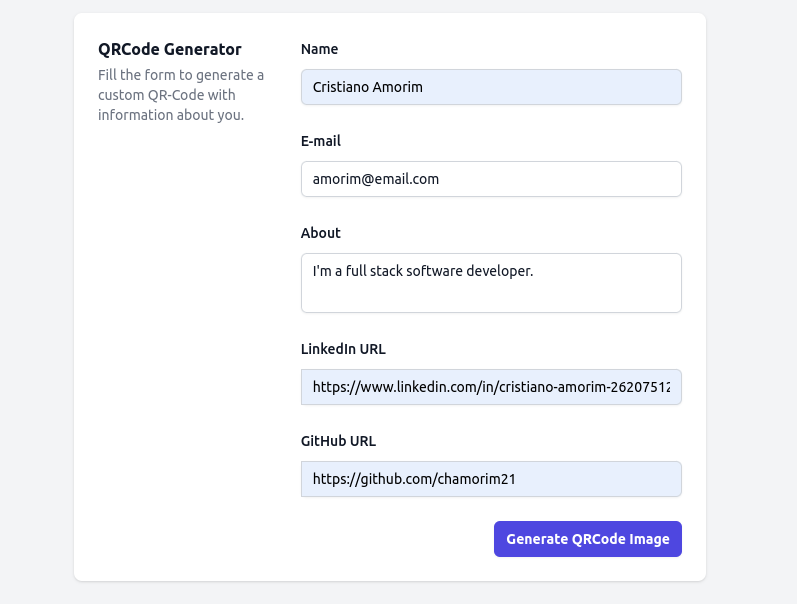Click the blank second line of About box
Image resolution: width=797 pixels, height=604 pixels.
coord(490,296)
